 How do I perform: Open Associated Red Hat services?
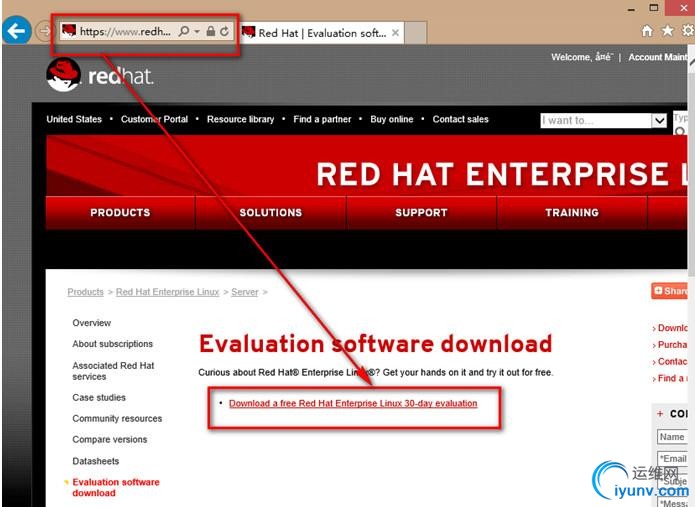point(113,371)
